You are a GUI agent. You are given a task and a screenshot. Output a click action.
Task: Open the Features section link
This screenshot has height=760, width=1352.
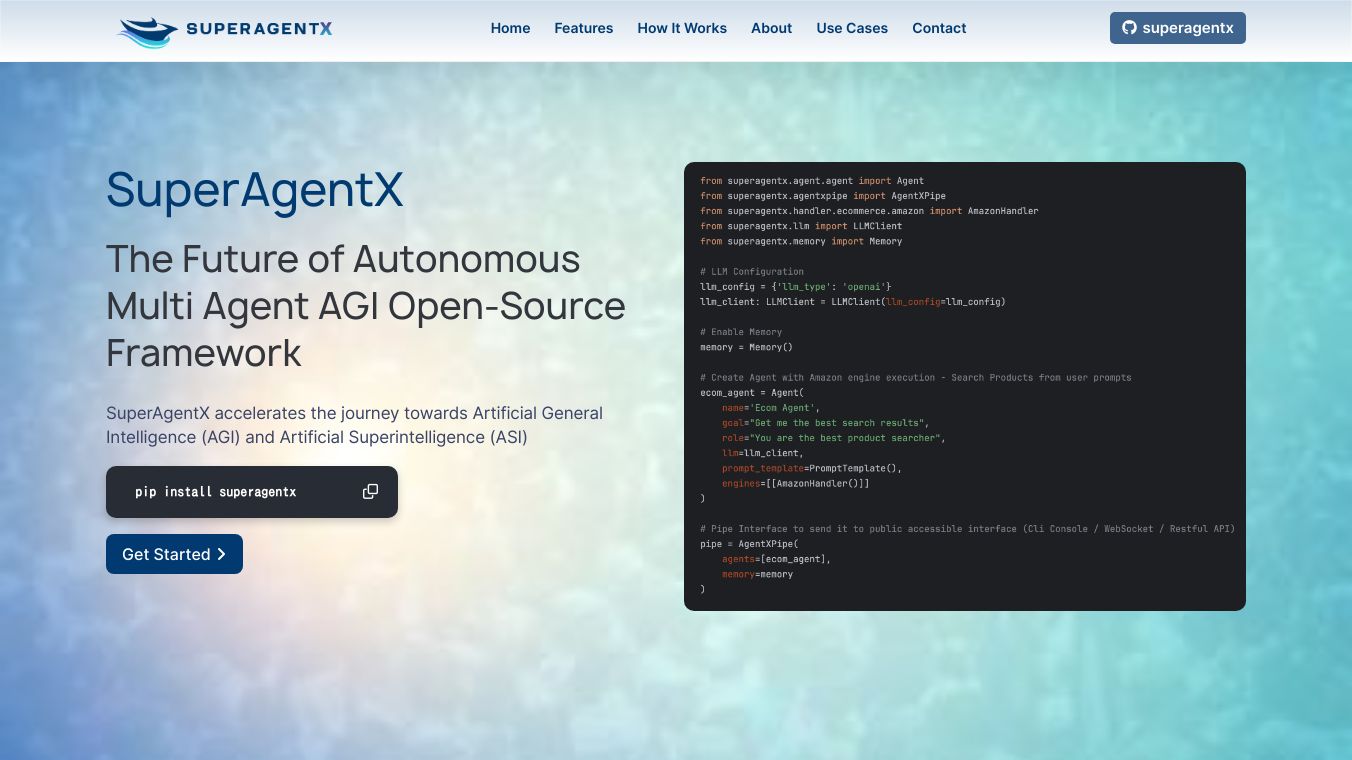(x=583, y=28)
